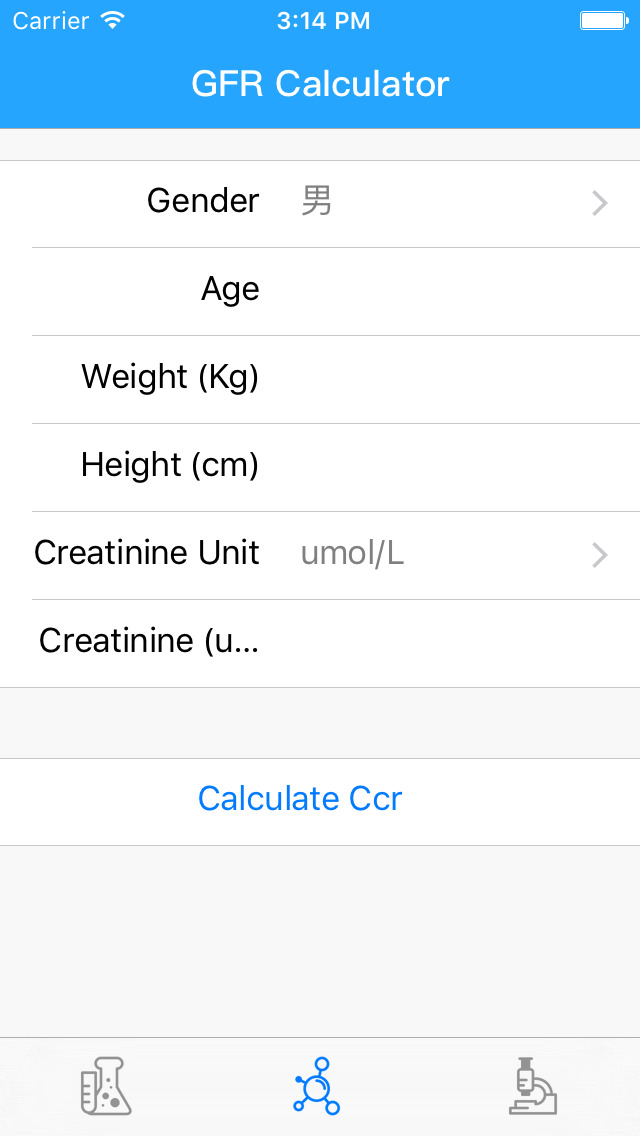Tap the Calculate Ccr button
Screen dimensions: 640x1136
(300, 798)
